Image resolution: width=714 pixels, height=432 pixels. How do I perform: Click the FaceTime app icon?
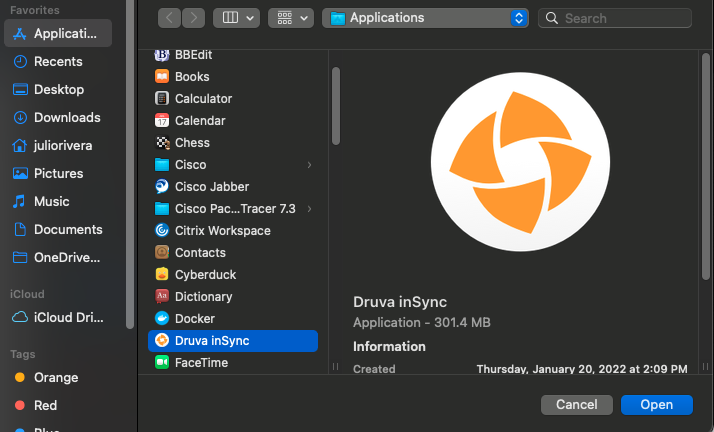(162, 362)
